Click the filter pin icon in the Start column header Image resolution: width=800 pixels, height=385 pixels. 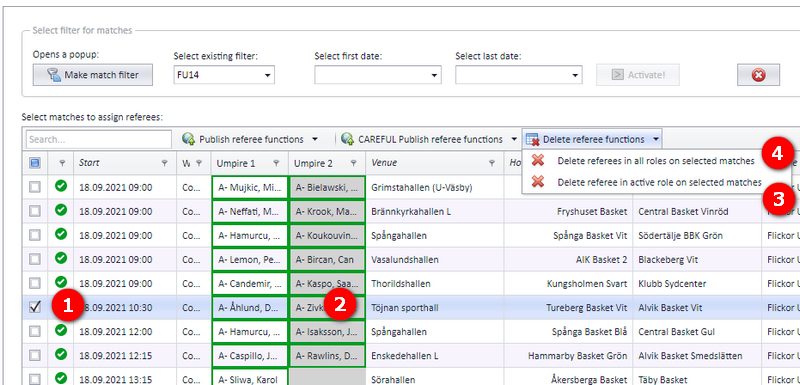[x=164, y=163]
